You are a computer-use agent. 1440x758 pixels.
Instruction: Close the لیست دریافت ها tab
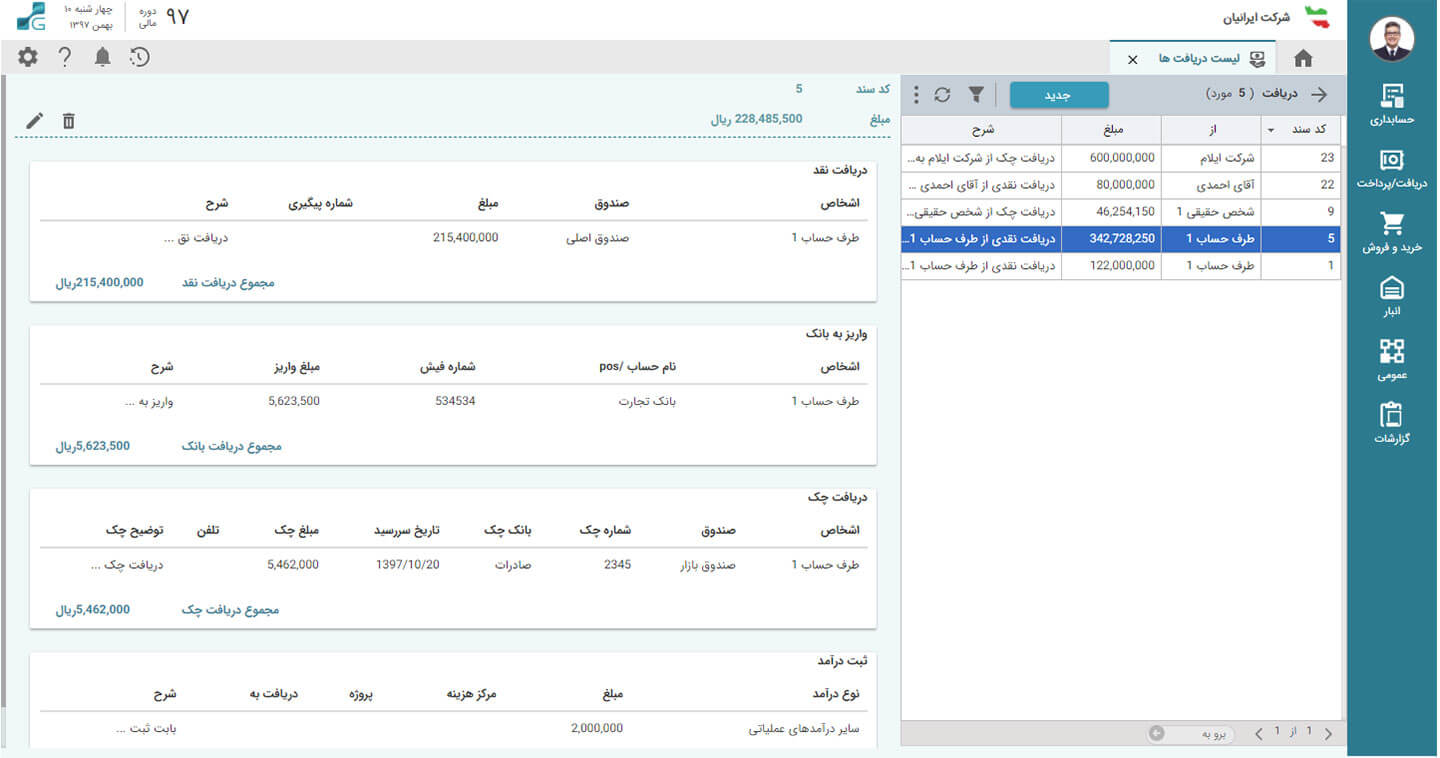click(1132, 60)
